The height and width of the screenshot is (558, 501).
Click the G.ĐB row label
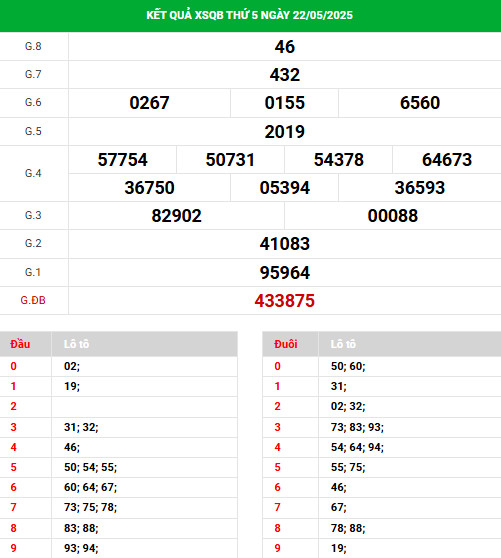[33, 300]
